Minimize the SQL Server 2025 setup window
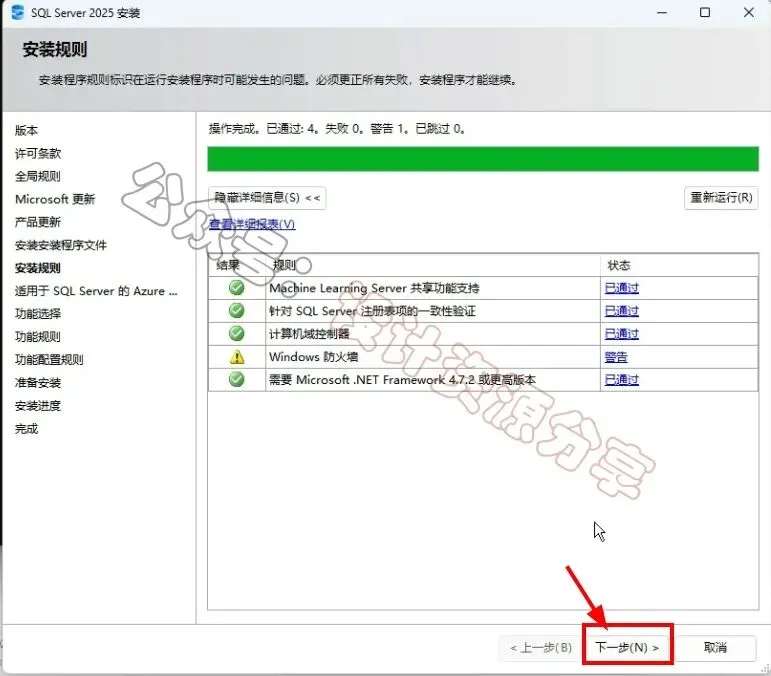 click(x=662, y=12)
